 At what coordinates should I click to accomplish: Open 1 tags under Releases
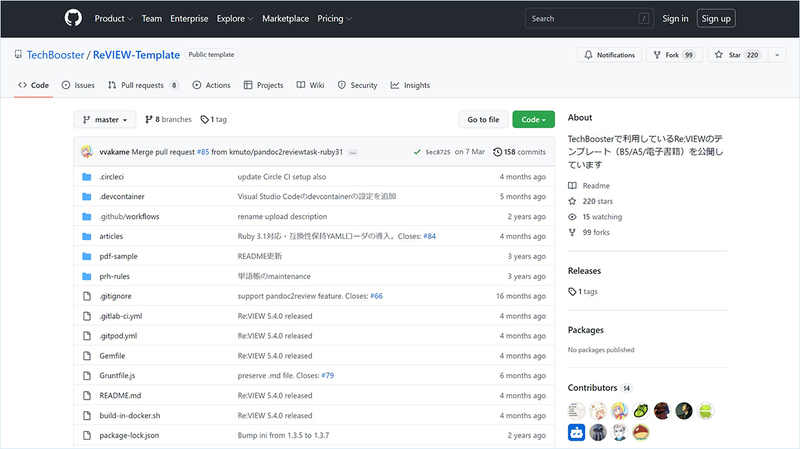click(583, 292)
